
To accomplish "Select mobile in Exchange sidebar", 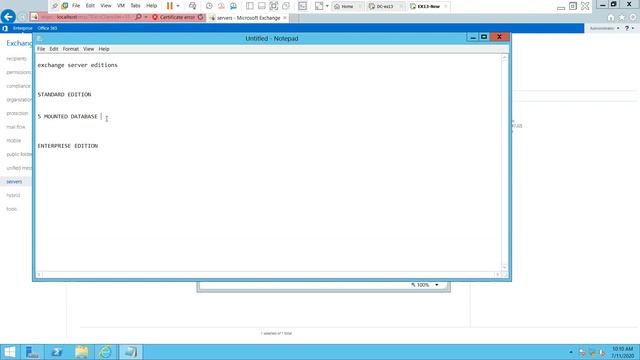I will 13,140.
